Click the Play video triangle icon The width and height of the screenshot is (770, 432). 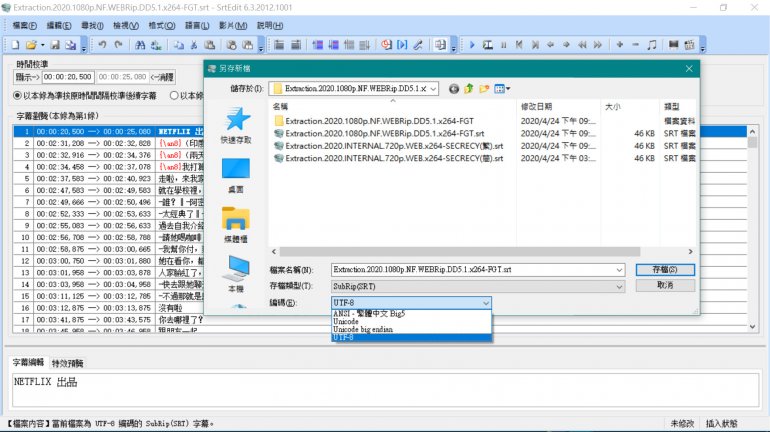(472, 45)
